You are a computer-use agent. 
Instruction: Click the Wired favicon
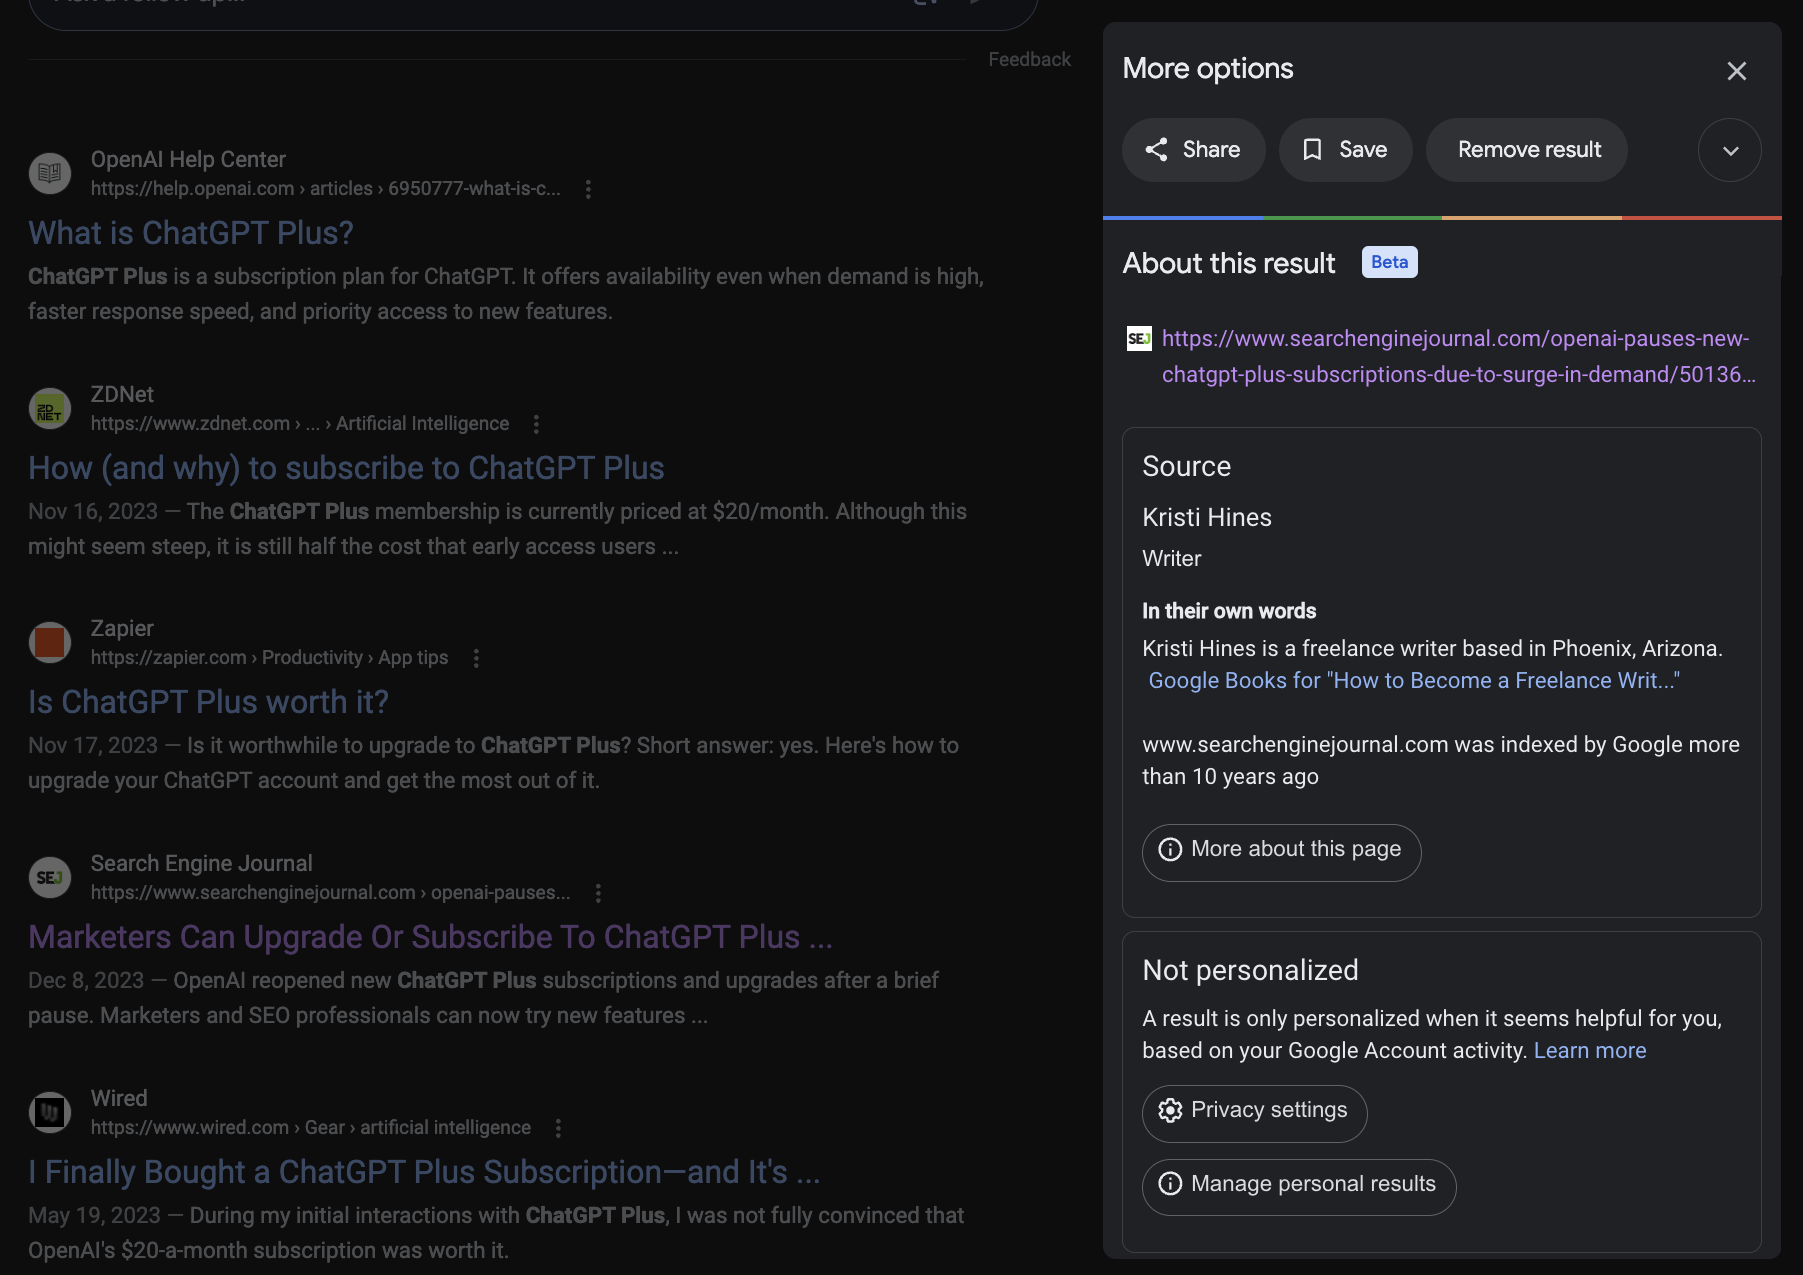click(49, 1112)
